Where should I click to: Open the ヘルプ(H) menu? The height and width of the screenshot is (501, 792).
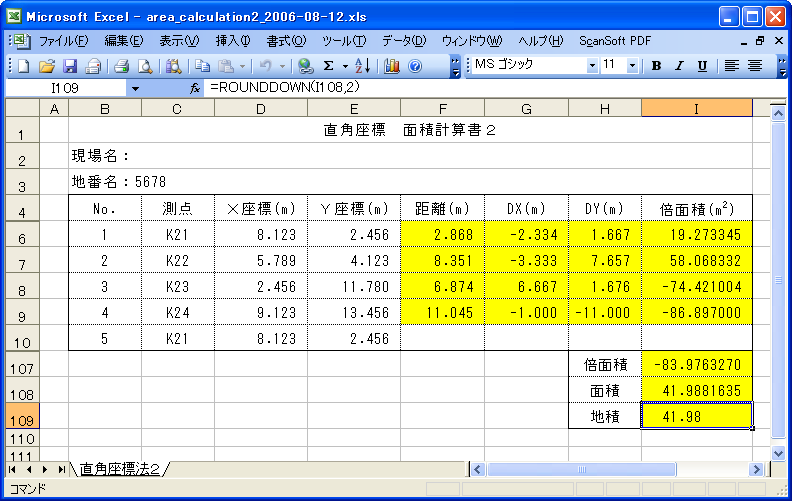pyautogui.click(x=540, y=41)
